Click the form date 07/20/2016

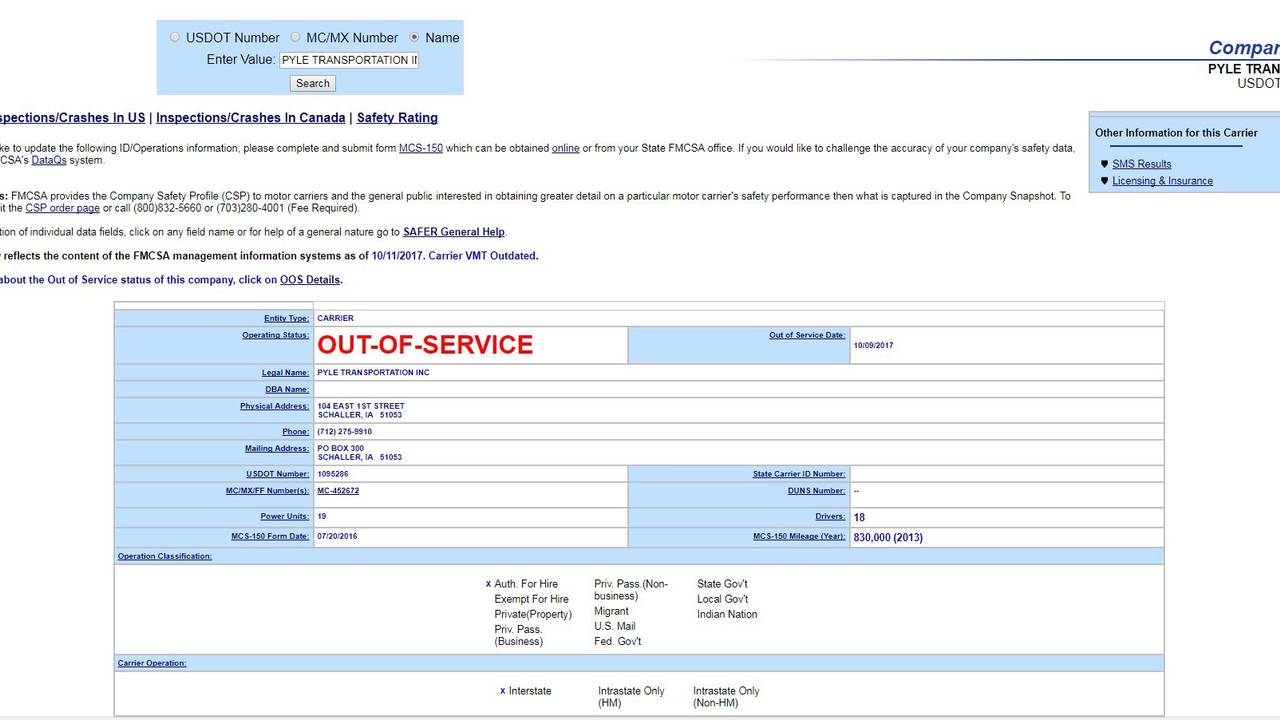(x=337, y=536)
